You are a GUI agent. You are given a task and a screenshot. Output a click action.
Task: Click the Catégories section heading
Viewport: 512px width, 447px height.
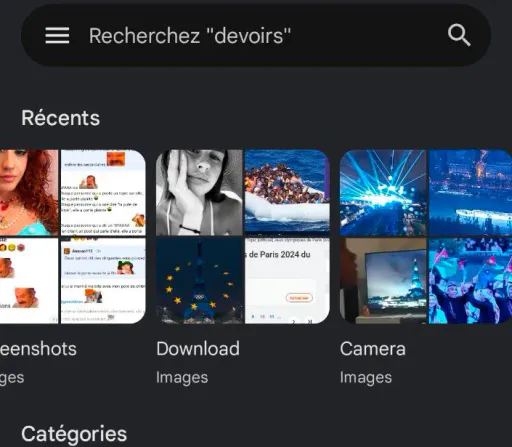coord(74,434)
